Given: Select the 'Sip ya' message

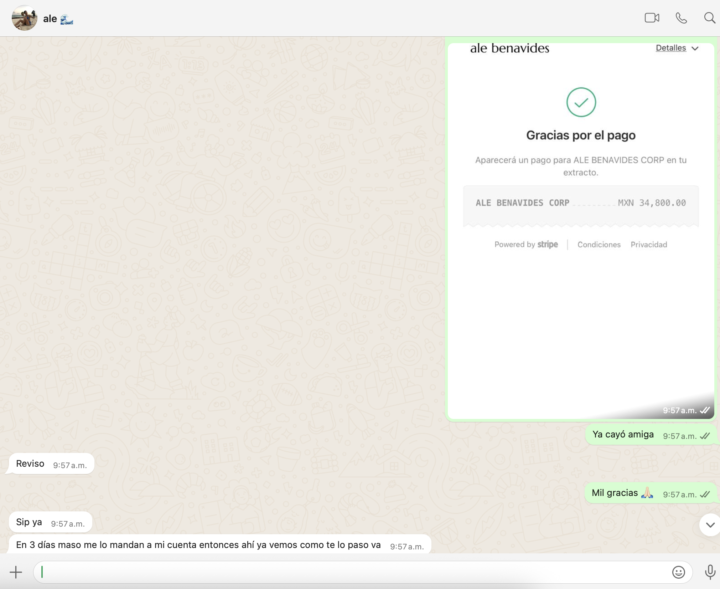Looking at the screenshot, I should 50,522.
